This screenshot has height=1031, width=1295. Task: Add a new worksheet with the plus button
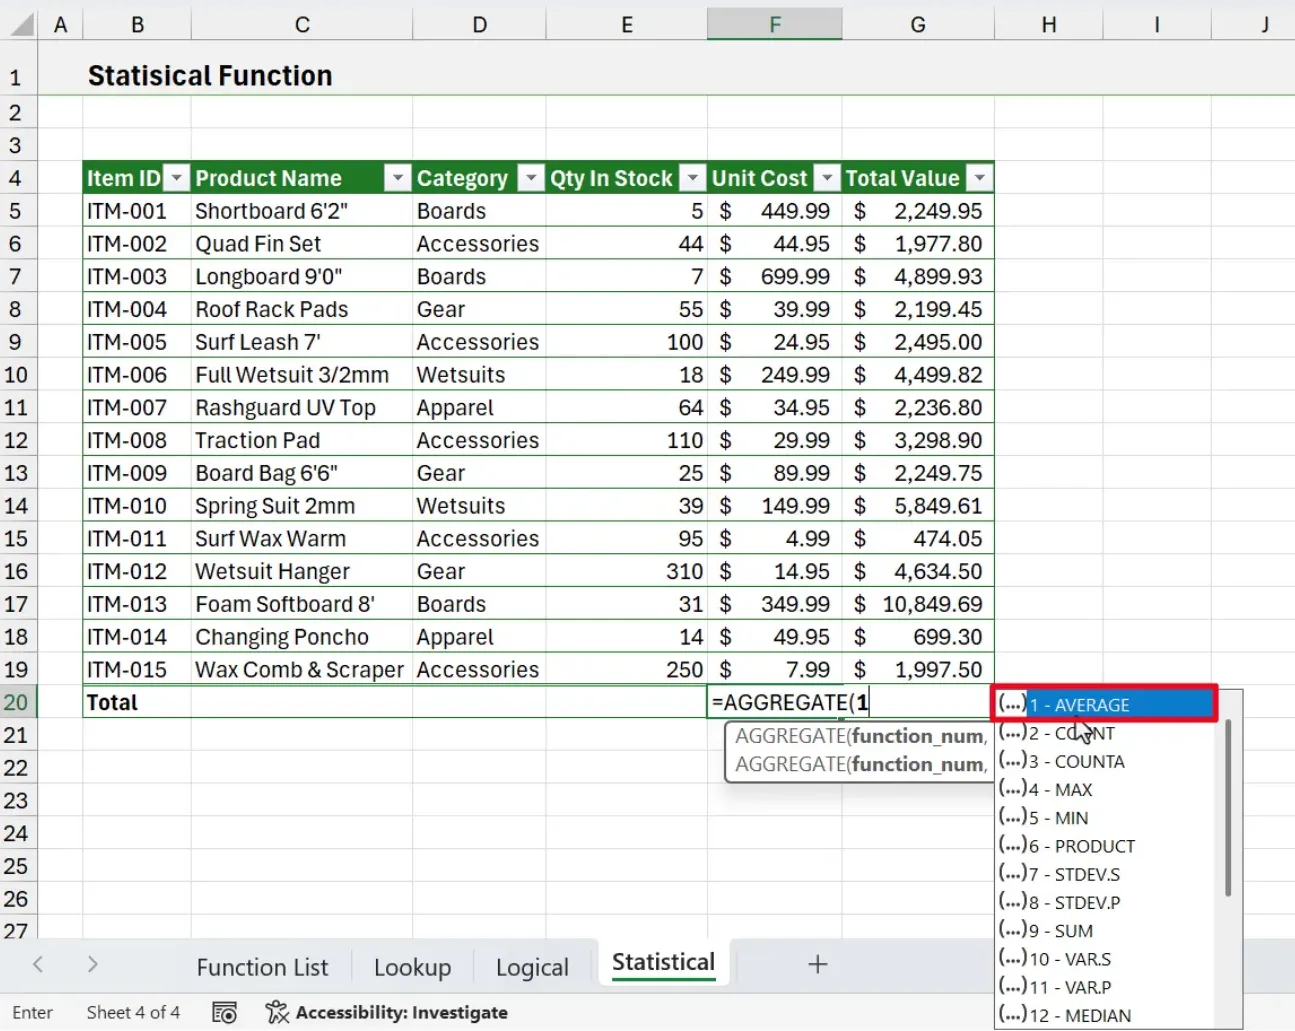(x=817, y=963)
